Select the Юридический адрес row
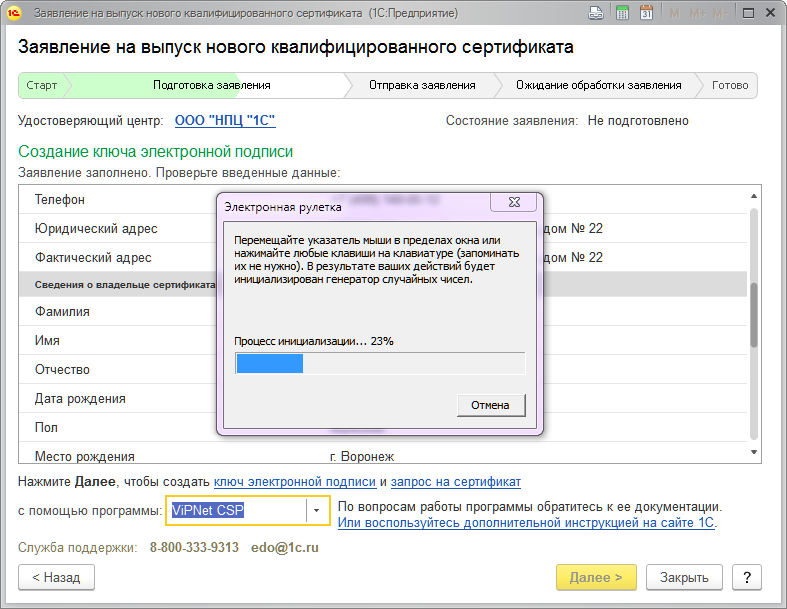787x609 pixels. tap(383, 229)
